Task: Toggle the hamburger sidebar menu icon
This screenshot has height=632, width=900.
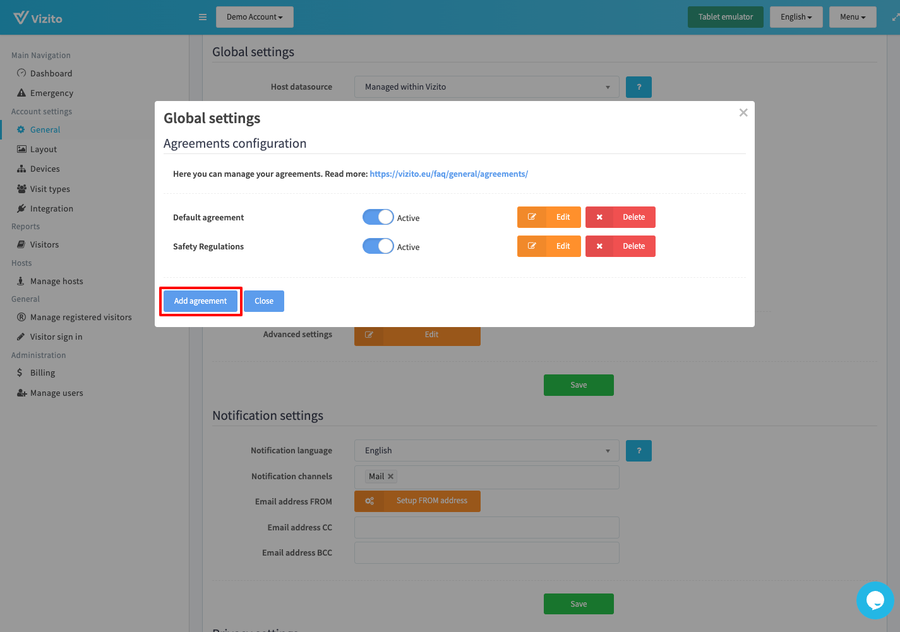Action: 203,17
